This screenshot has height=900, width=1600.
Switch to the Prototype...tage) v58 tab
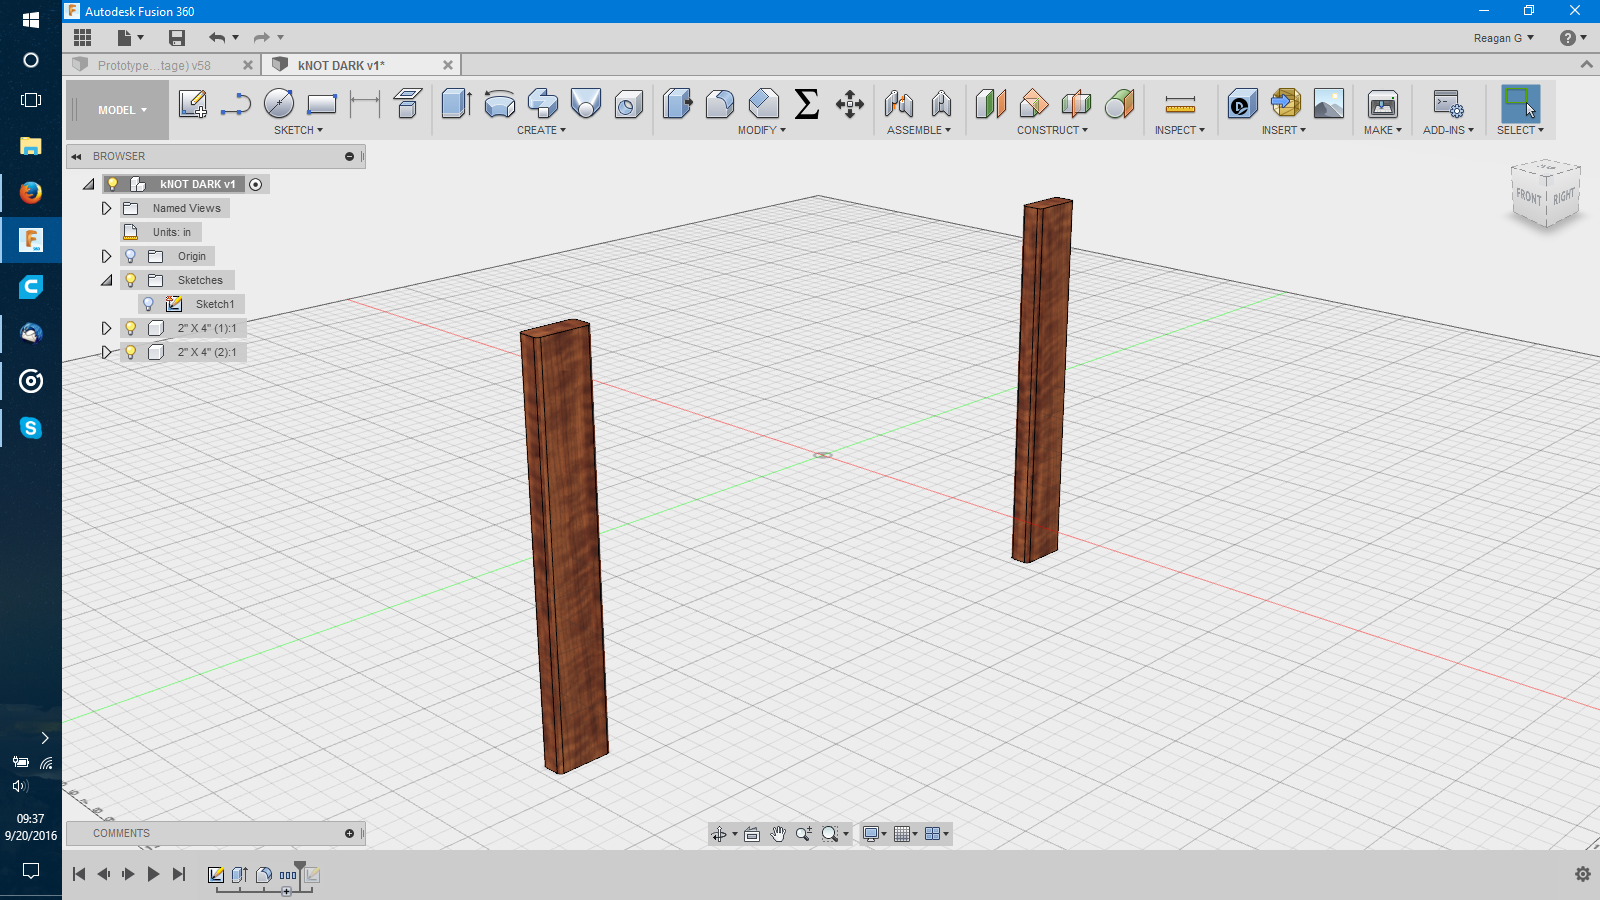pyautogui.click(x=154, y=65)
